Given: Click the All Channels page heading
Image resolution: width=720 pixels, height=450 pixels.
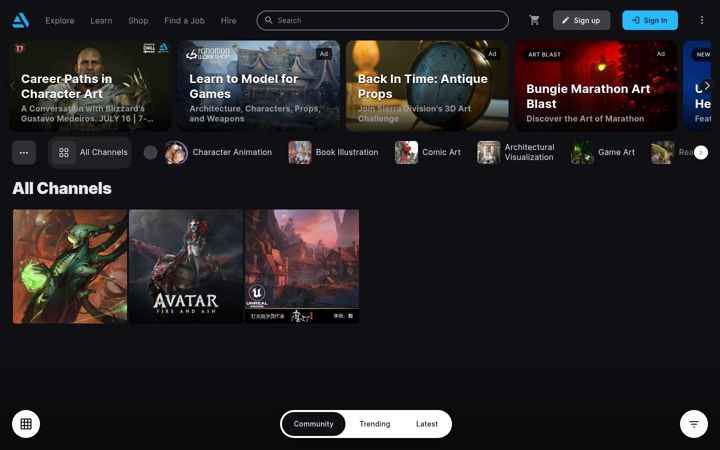Looking at the screenshot, I should pyautogui.click(x=62, y=188).
